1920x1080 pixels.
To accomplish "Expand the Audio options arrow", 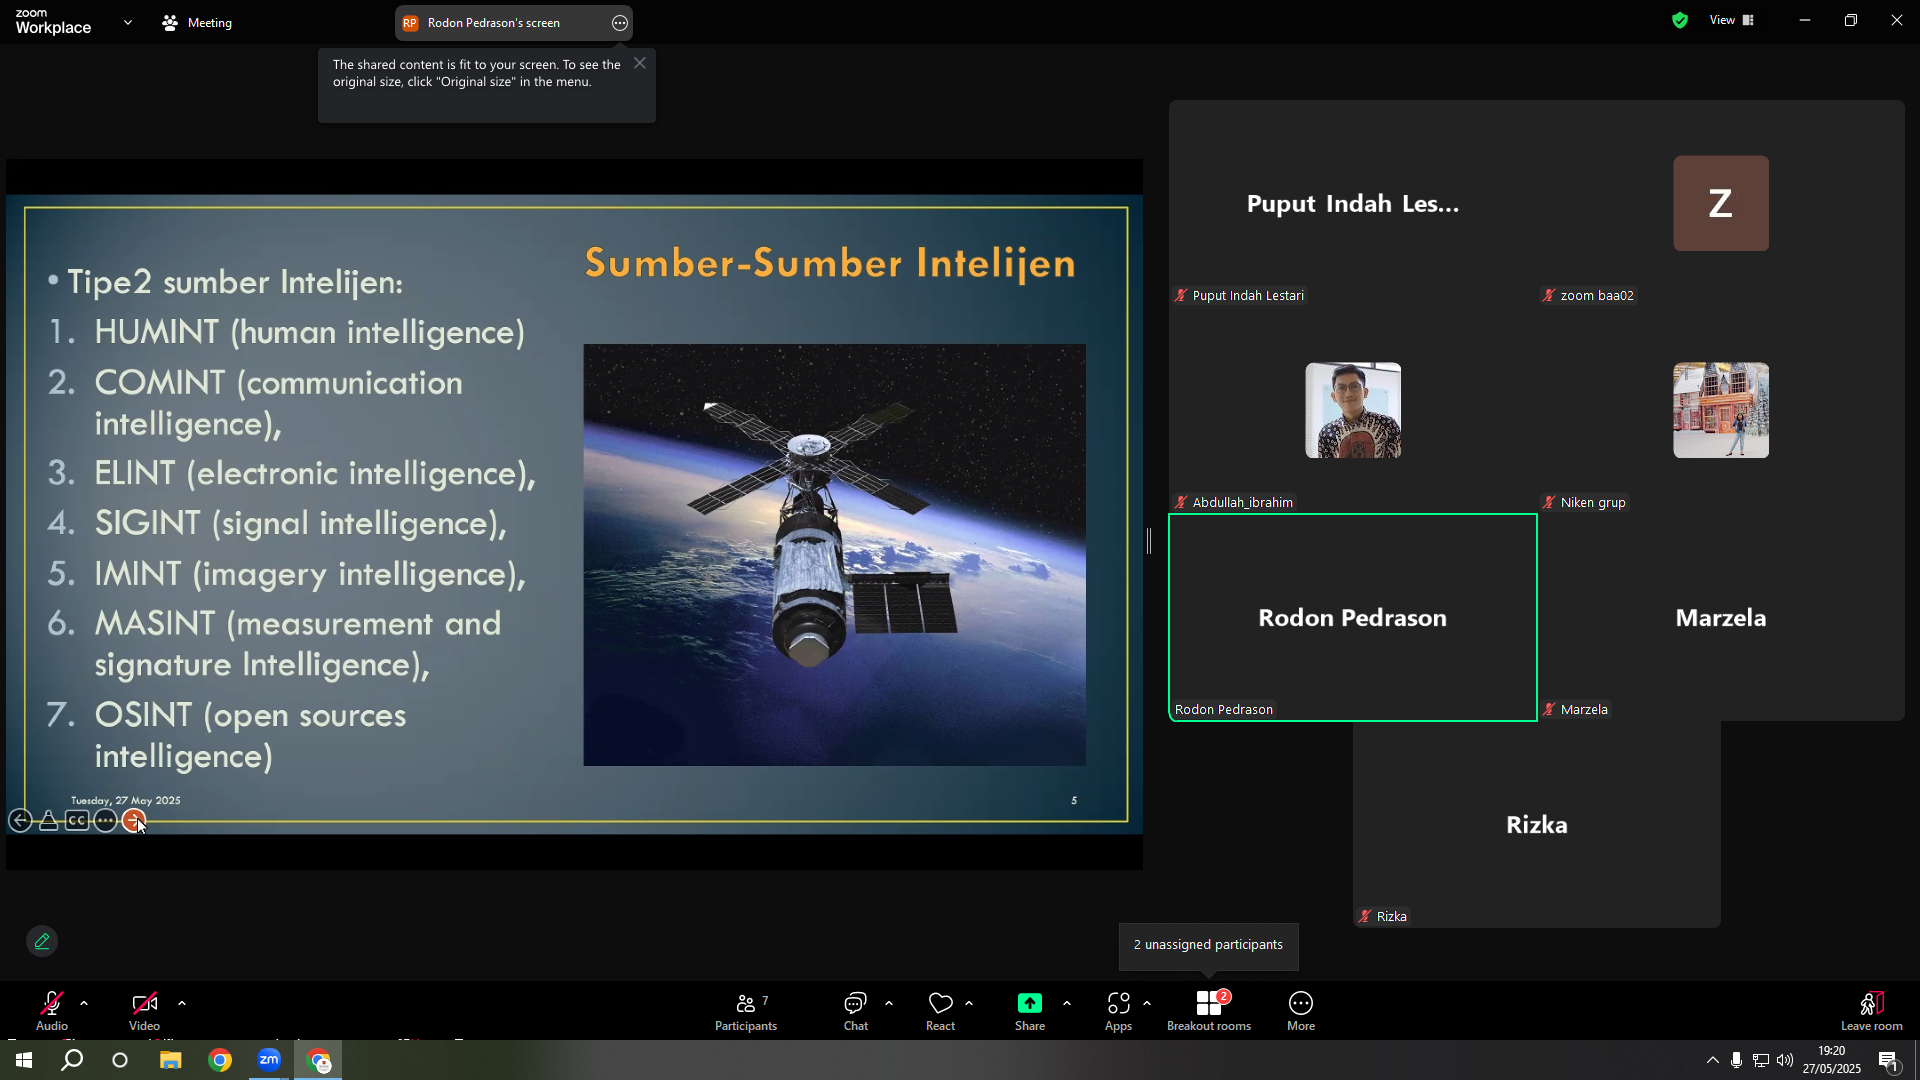I will tap(84, 1003).
